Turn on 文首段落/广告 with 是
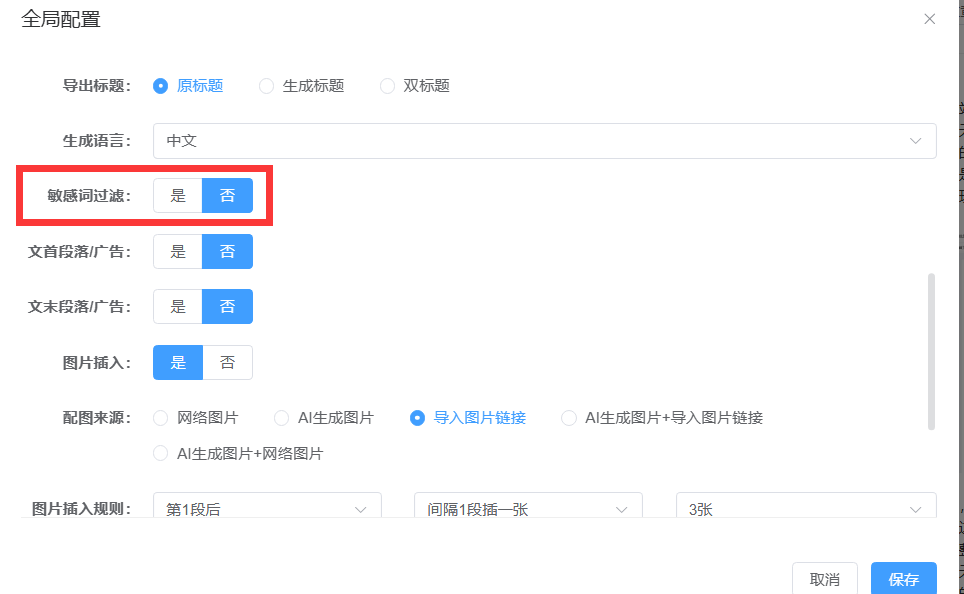The image size is (964, 594). pos(178,251)
